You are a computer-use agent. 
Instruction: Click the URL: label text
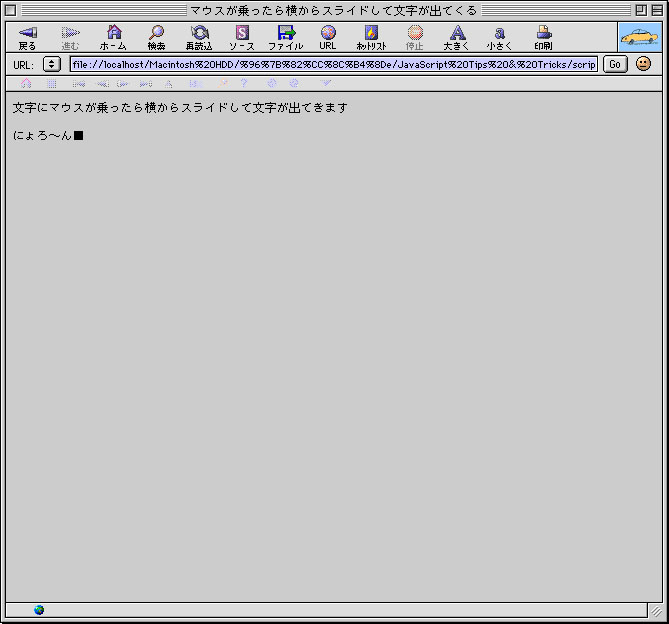tap(23, 65)
